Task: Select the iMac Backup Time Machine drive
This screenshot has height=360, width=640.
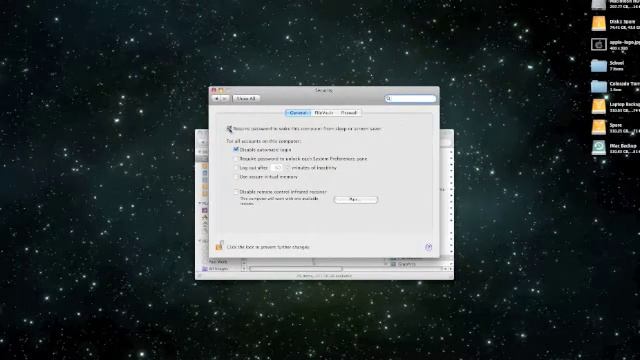Action: tap(598, 148)
